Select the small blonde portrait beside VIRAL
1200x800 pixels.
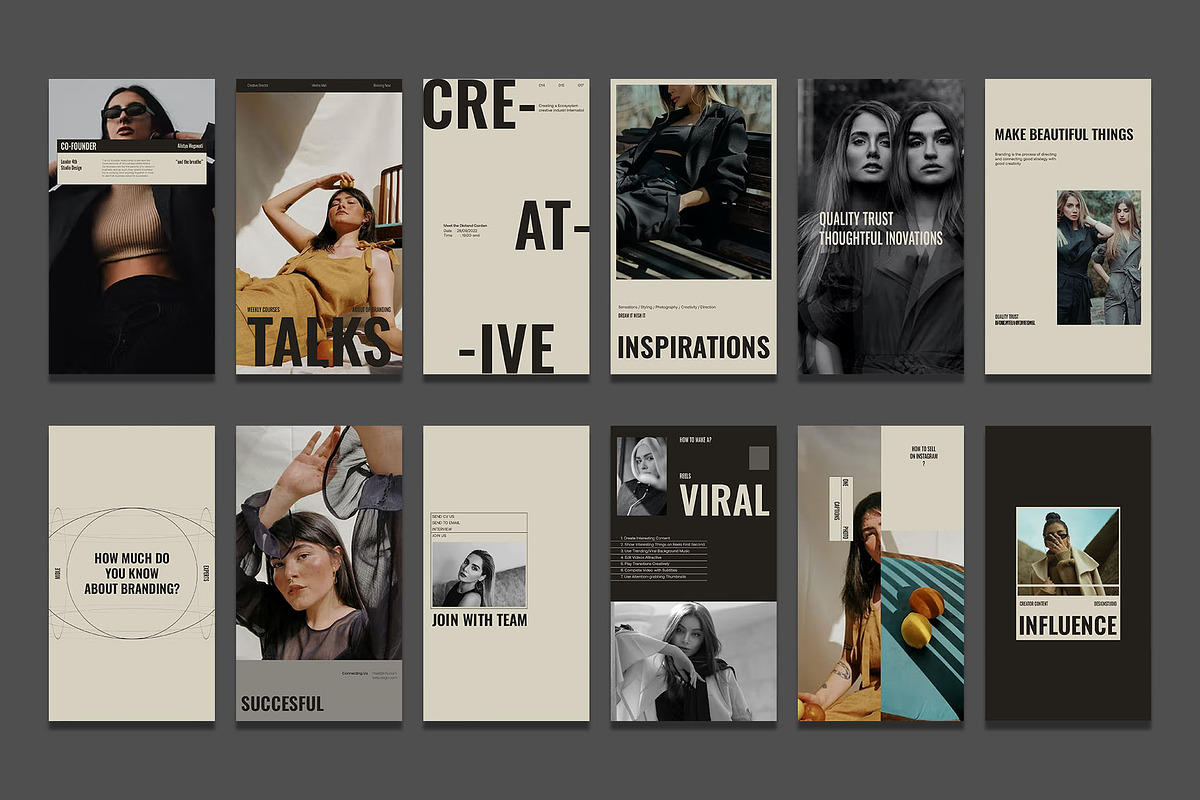point(642,476)
